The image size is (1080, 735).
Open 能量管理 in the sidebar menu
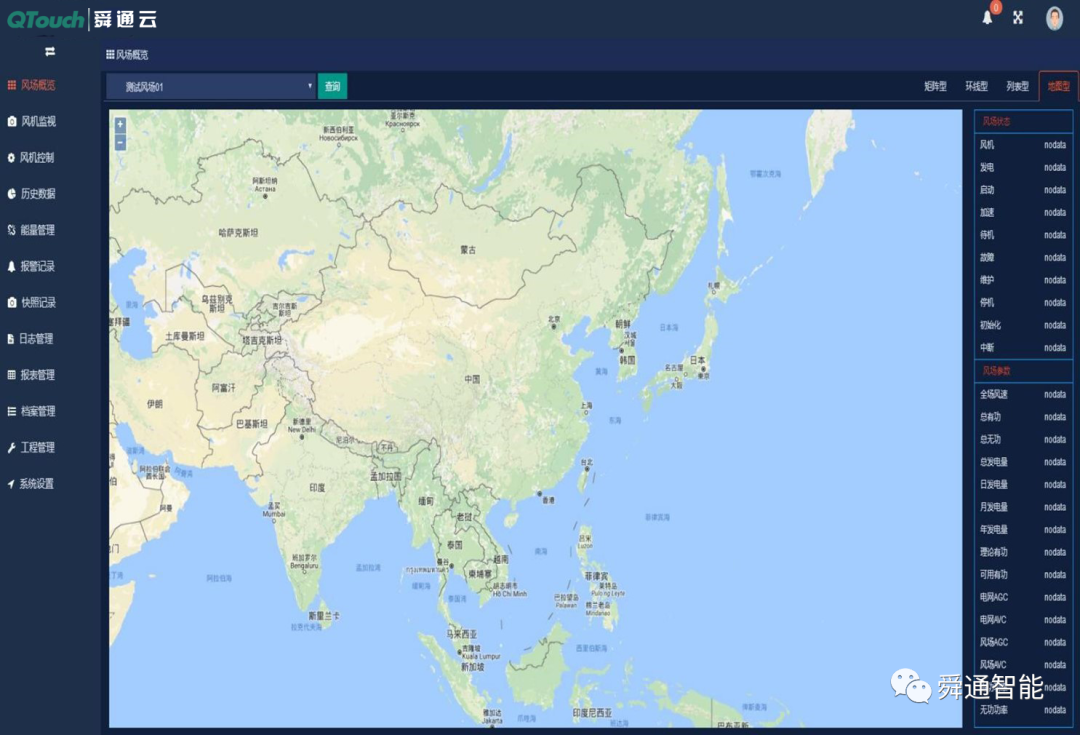(38, 230)
